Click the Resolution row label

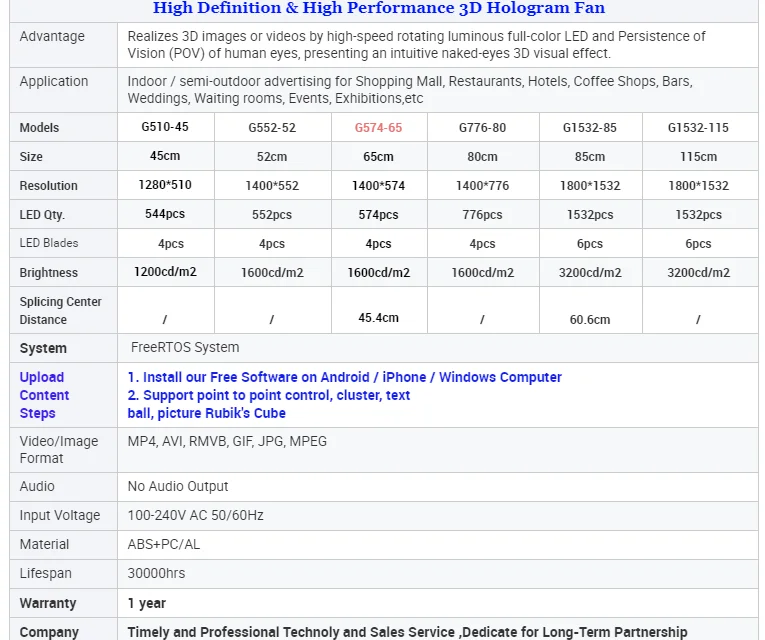pyautogui.click(x=48, y=186)
